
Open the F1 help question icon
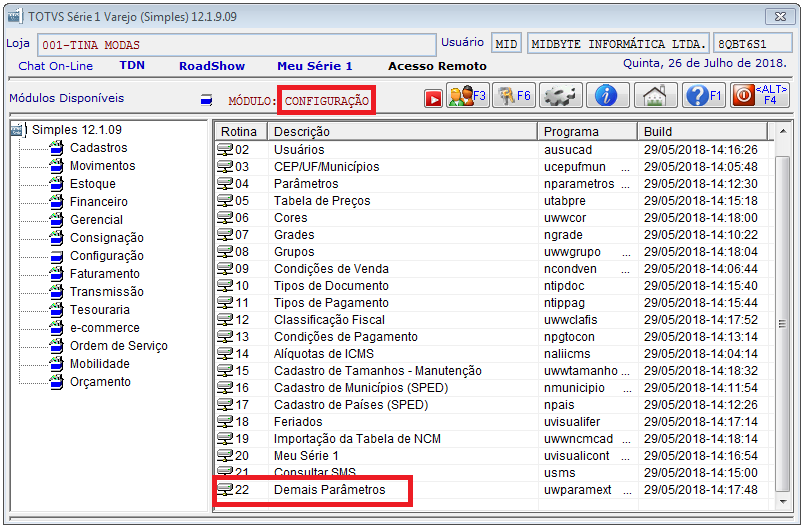tap(703, 96)
